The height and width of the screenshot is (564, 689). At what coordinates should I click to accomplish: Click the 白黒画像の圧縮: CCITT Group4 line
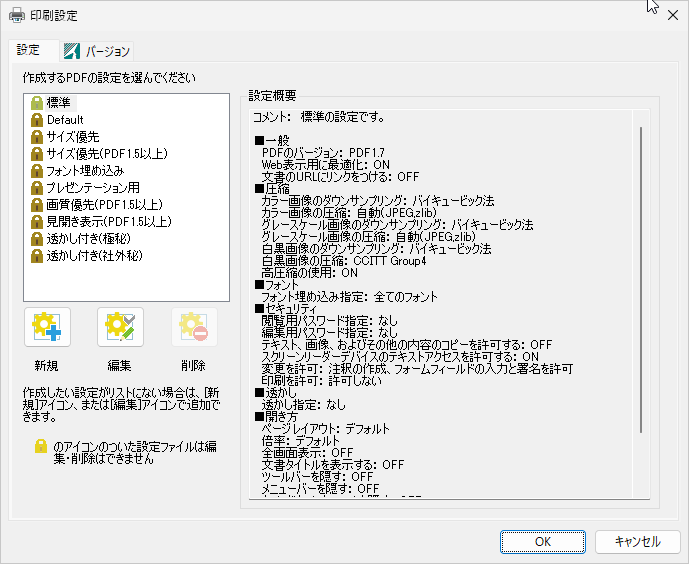click(344, 261)
